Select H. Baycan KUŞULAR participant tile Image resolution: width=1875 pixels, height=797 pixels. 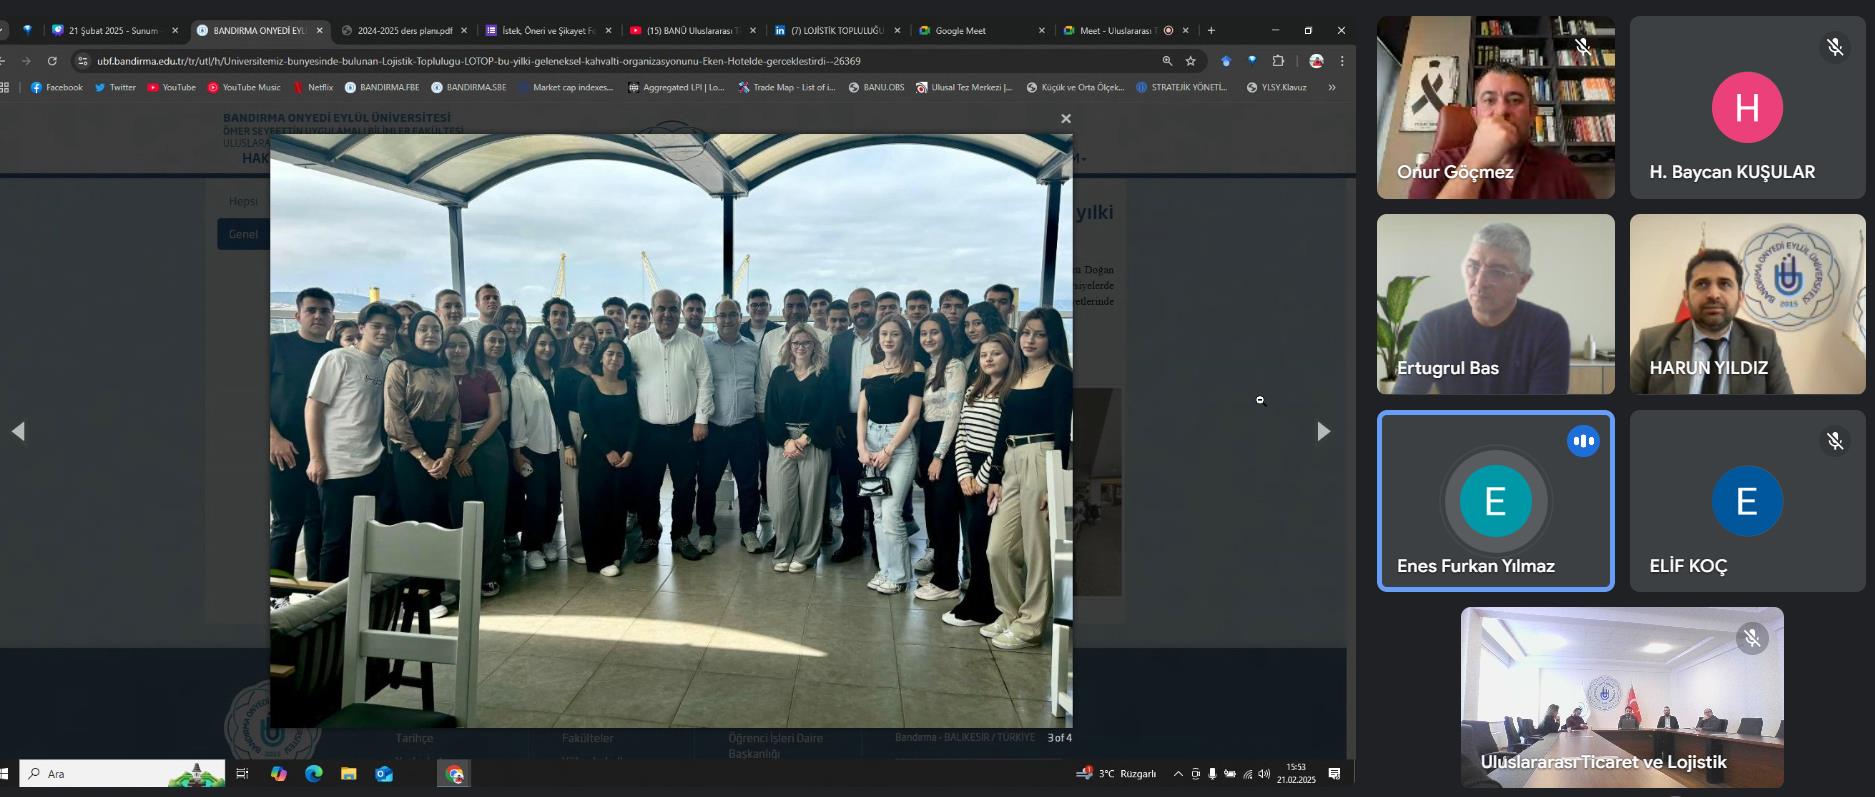tap(1747, 107)
